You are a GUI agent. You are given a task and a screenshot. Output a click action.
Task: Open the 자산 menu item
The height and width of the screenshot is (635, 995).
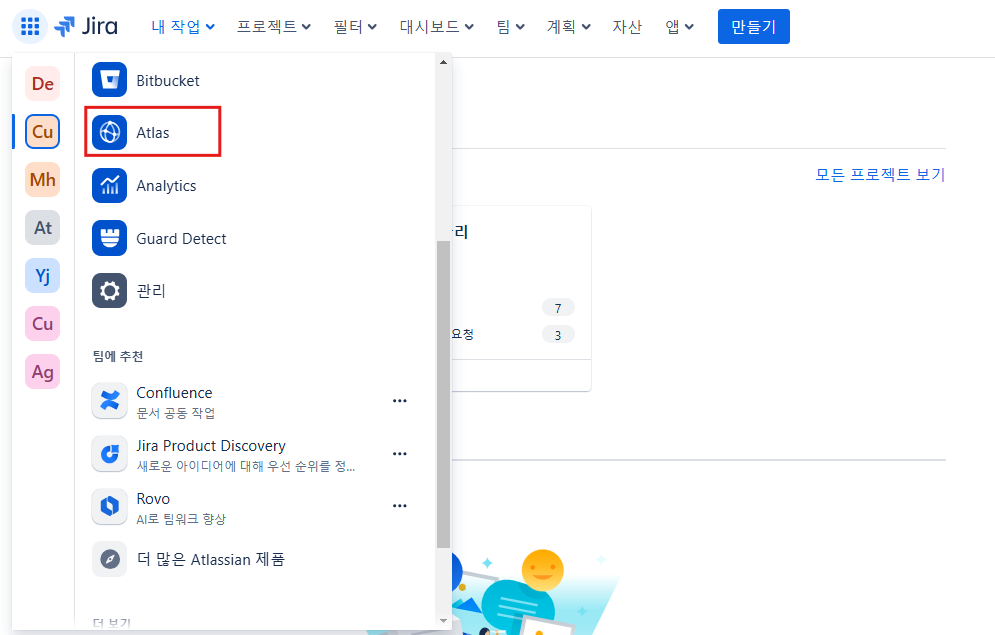coord(627,27)
